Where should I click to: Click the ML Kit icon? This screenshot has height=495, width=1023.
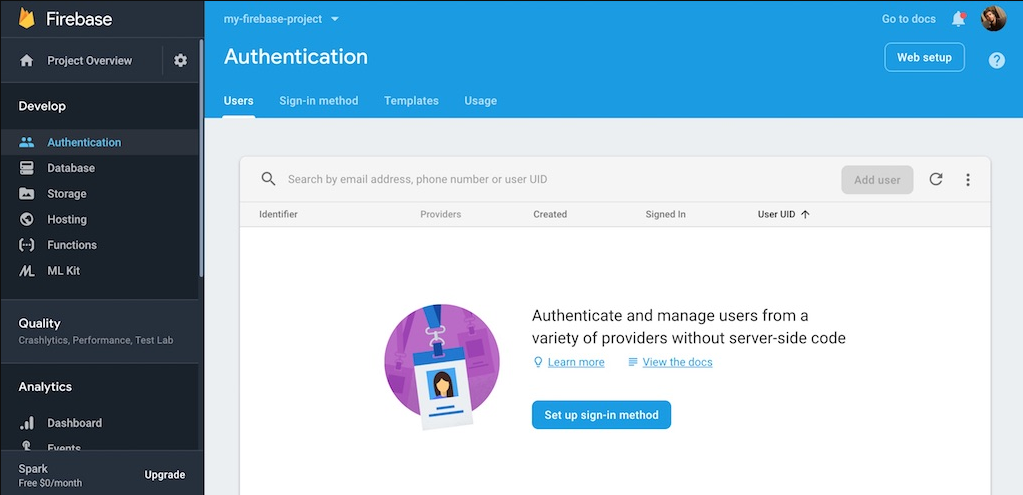pos(27,271)
